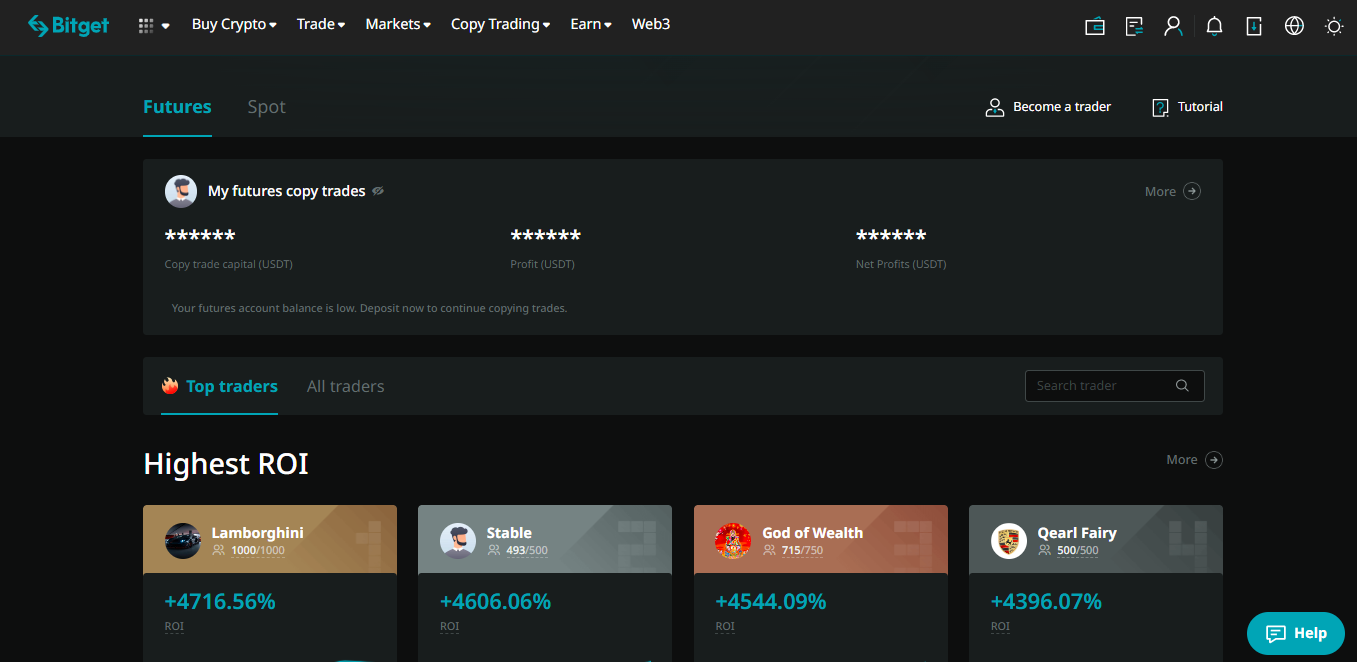
Task: Select the All traders tab
Action: [345, 386]
